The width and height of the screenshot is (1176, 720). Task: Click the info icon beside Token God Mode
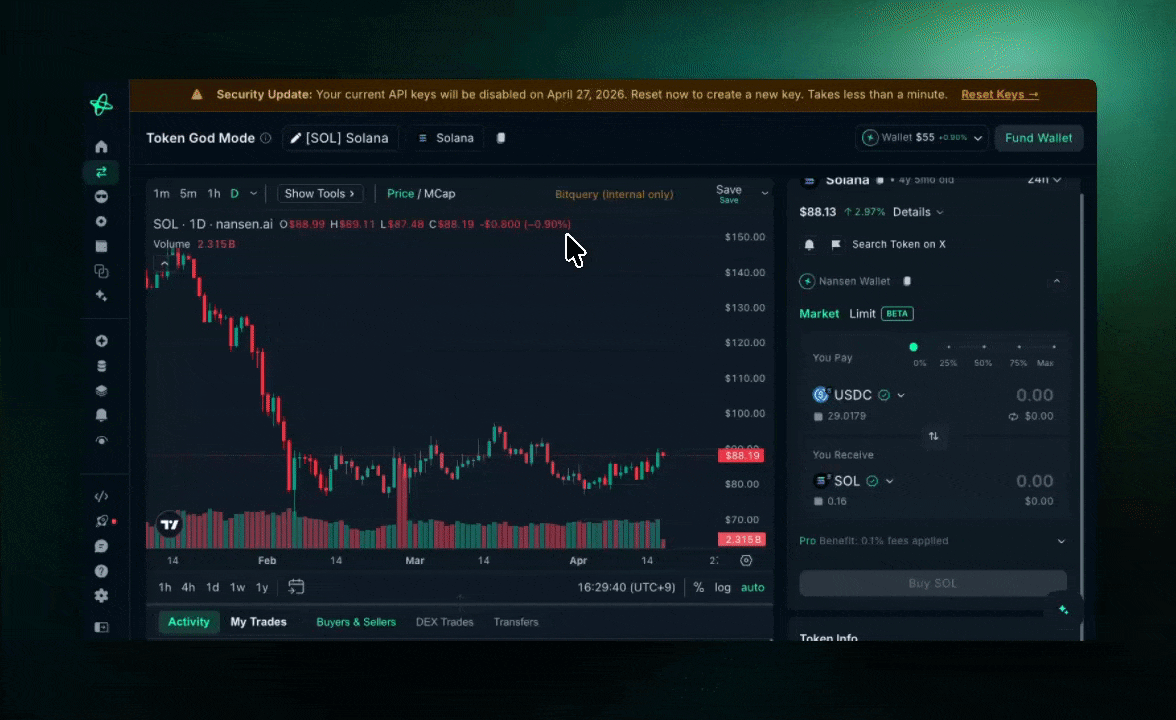click(x=266, y=138)
